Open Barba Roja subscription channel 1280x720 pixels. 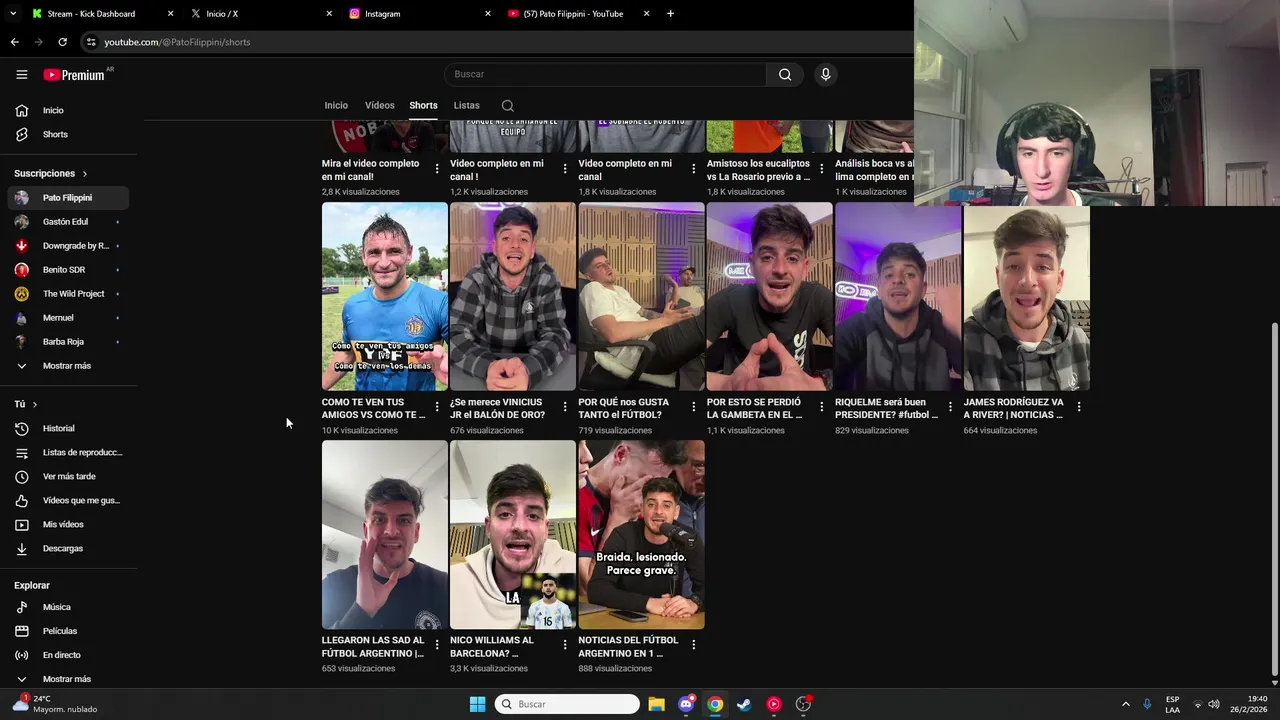tap(68, 342)
